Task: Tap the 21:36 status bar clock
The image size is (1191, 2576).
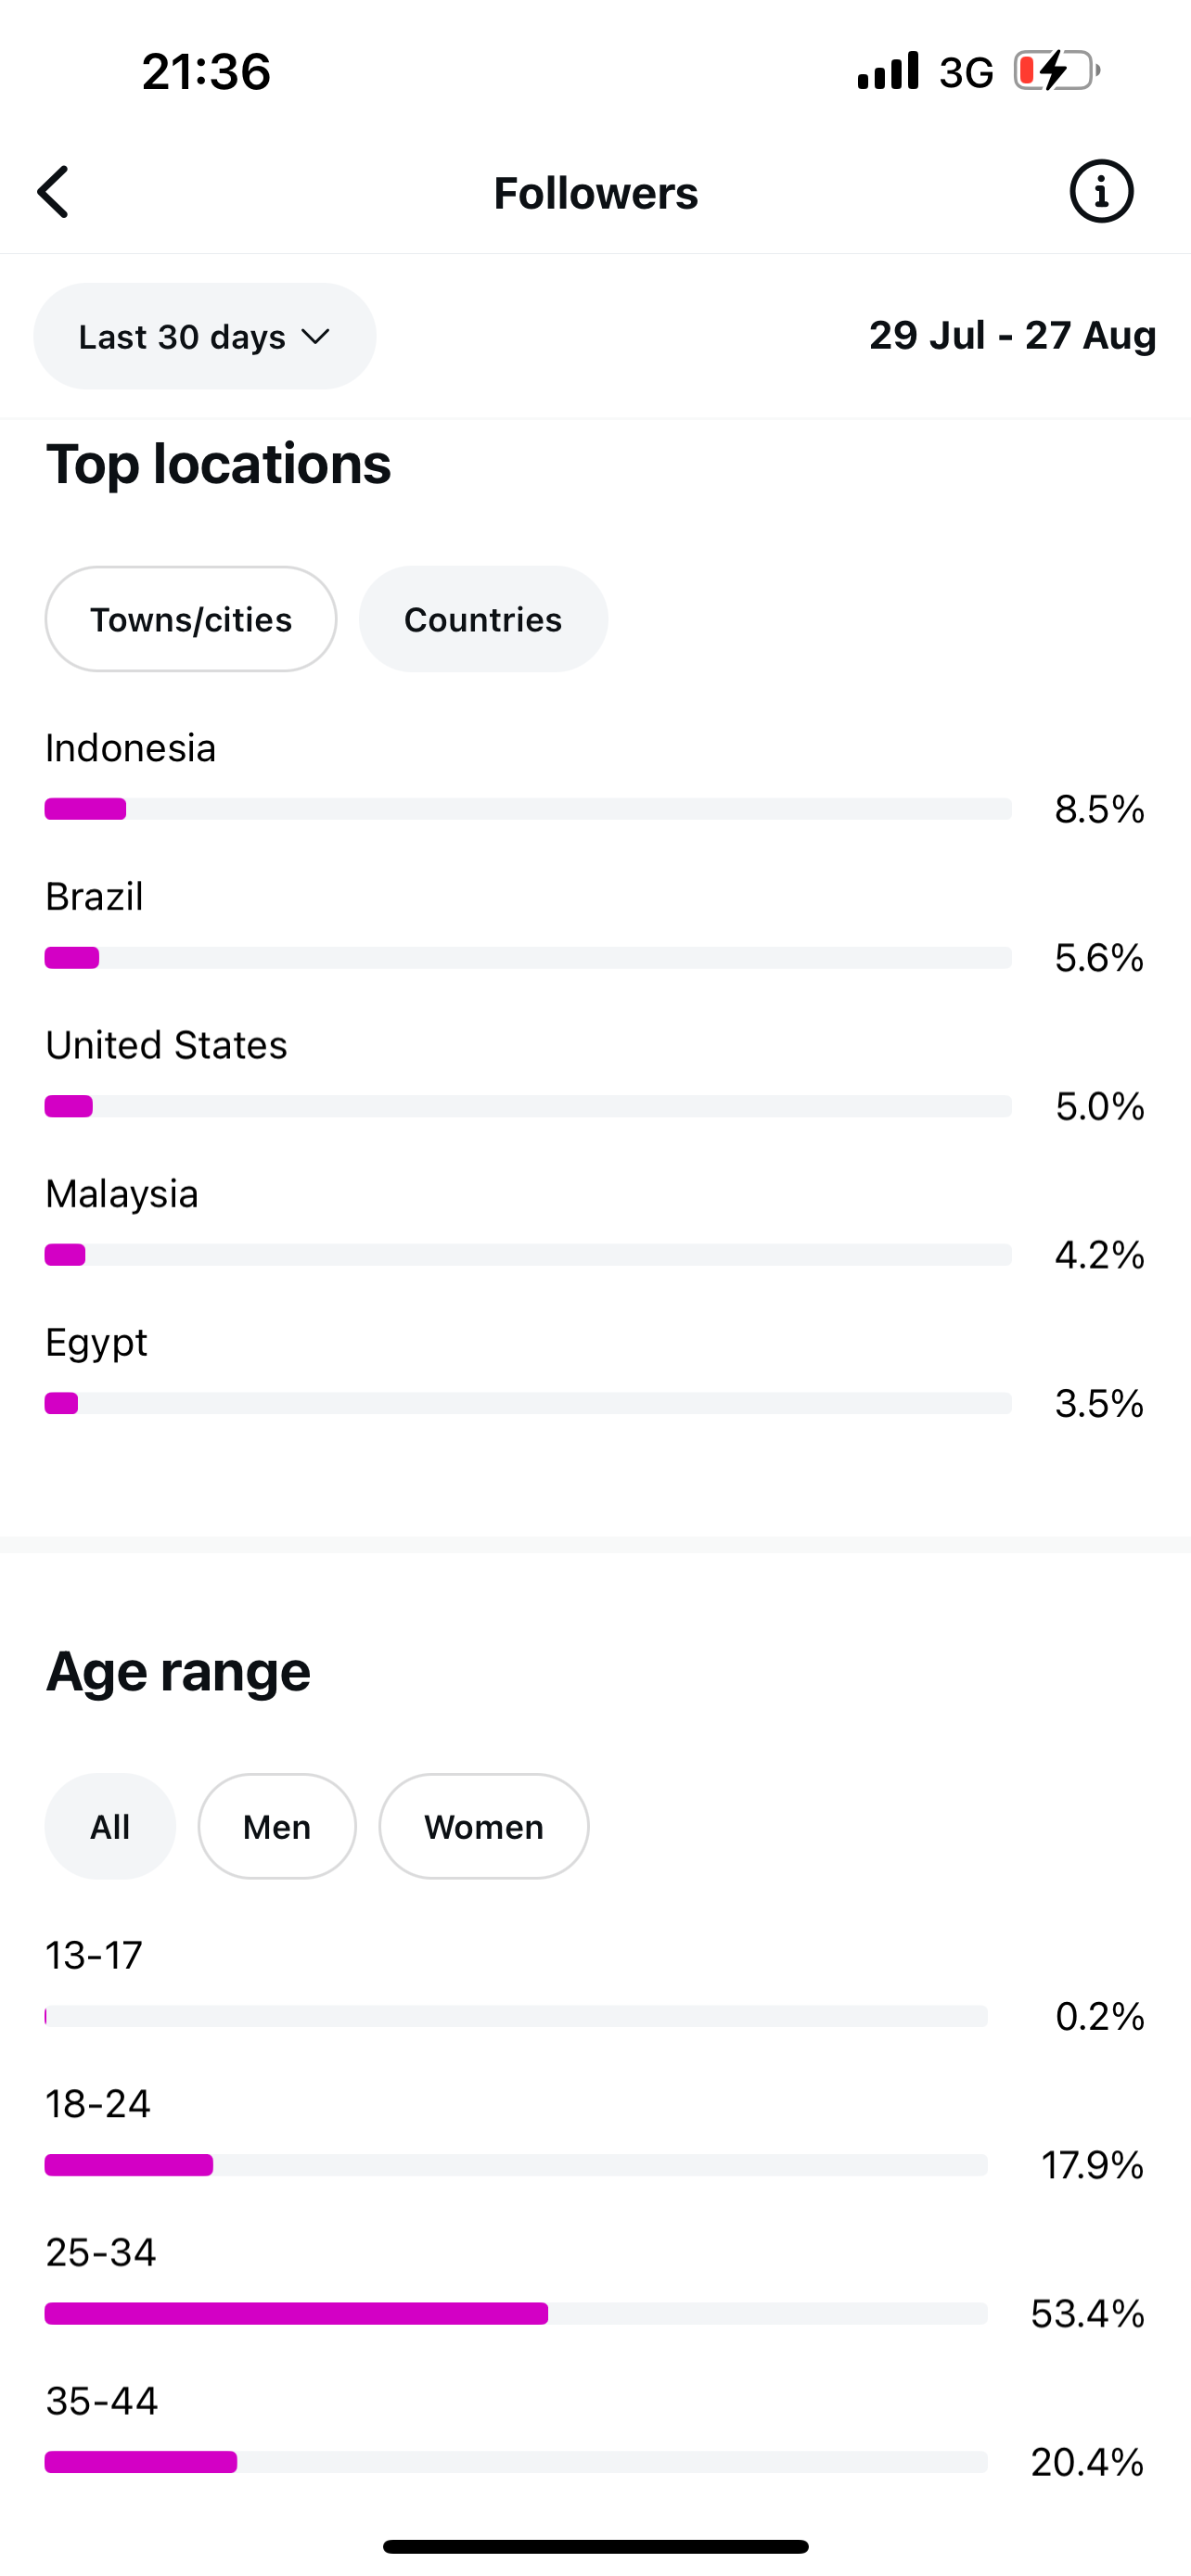Action: point(206,72)
